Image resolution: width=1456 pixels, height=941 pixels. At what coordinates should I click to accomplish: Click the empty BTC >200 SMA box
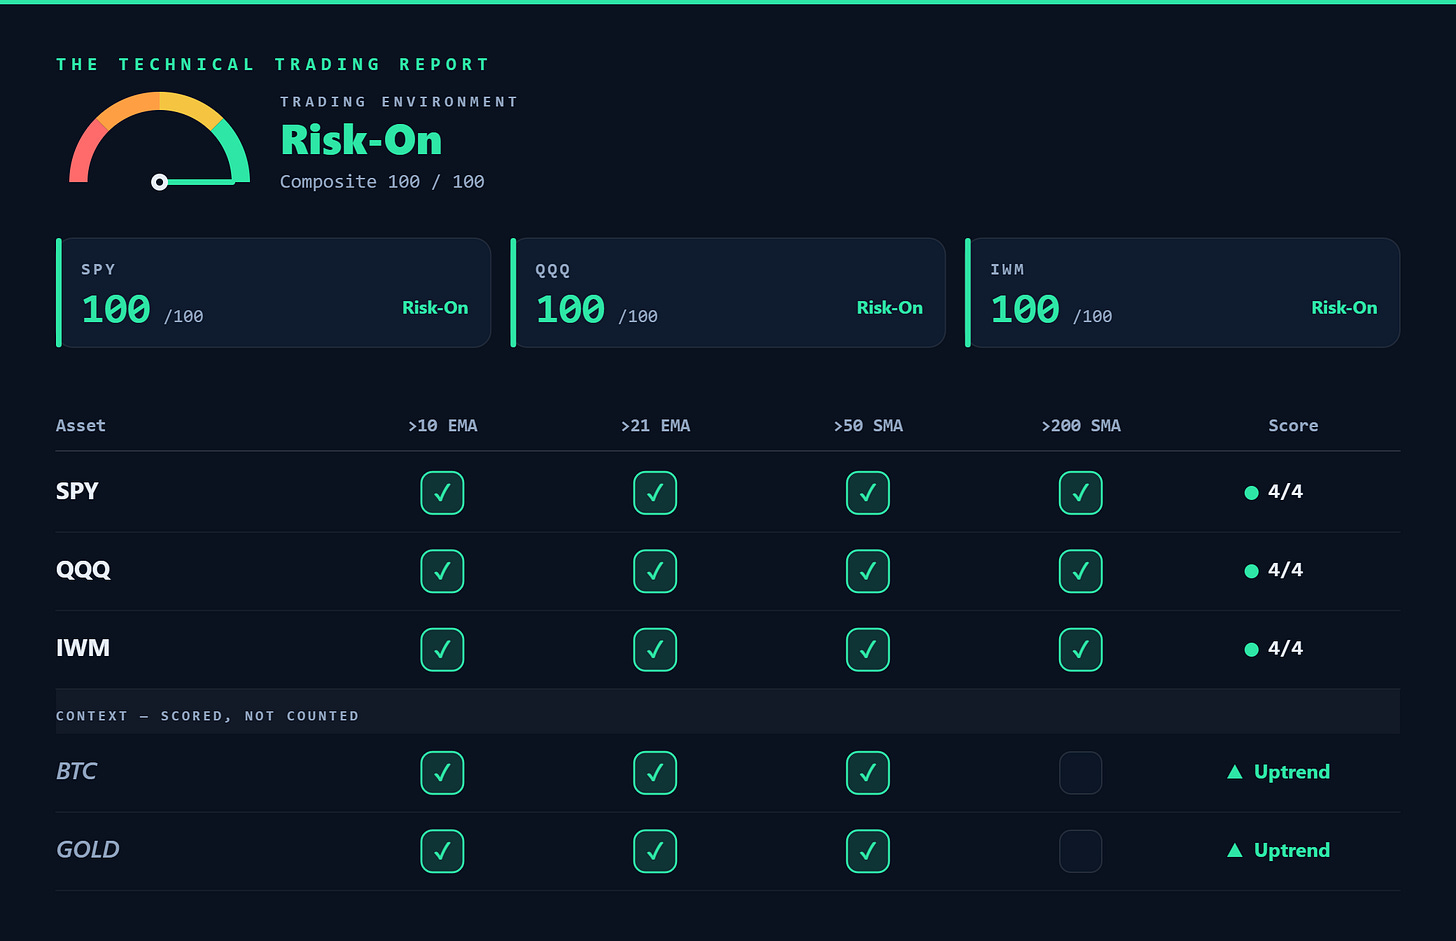click(x=1081, y=773)
